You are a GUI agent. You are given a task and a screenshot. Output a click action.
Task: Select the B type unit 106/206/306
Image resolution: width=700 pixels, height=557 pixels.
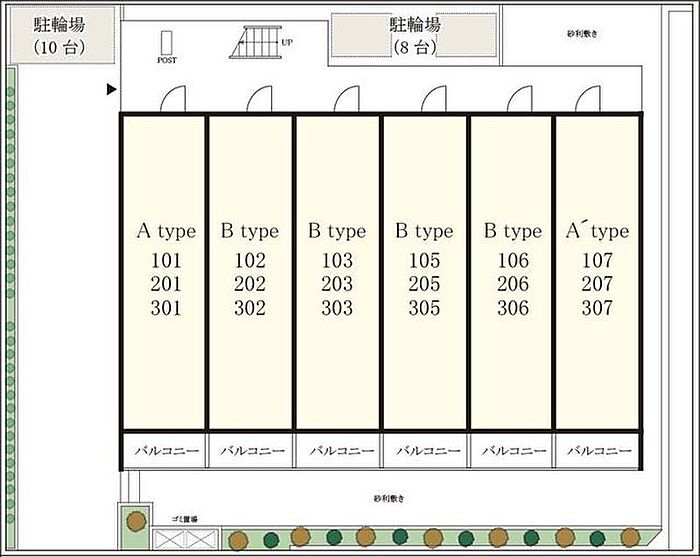511,270
